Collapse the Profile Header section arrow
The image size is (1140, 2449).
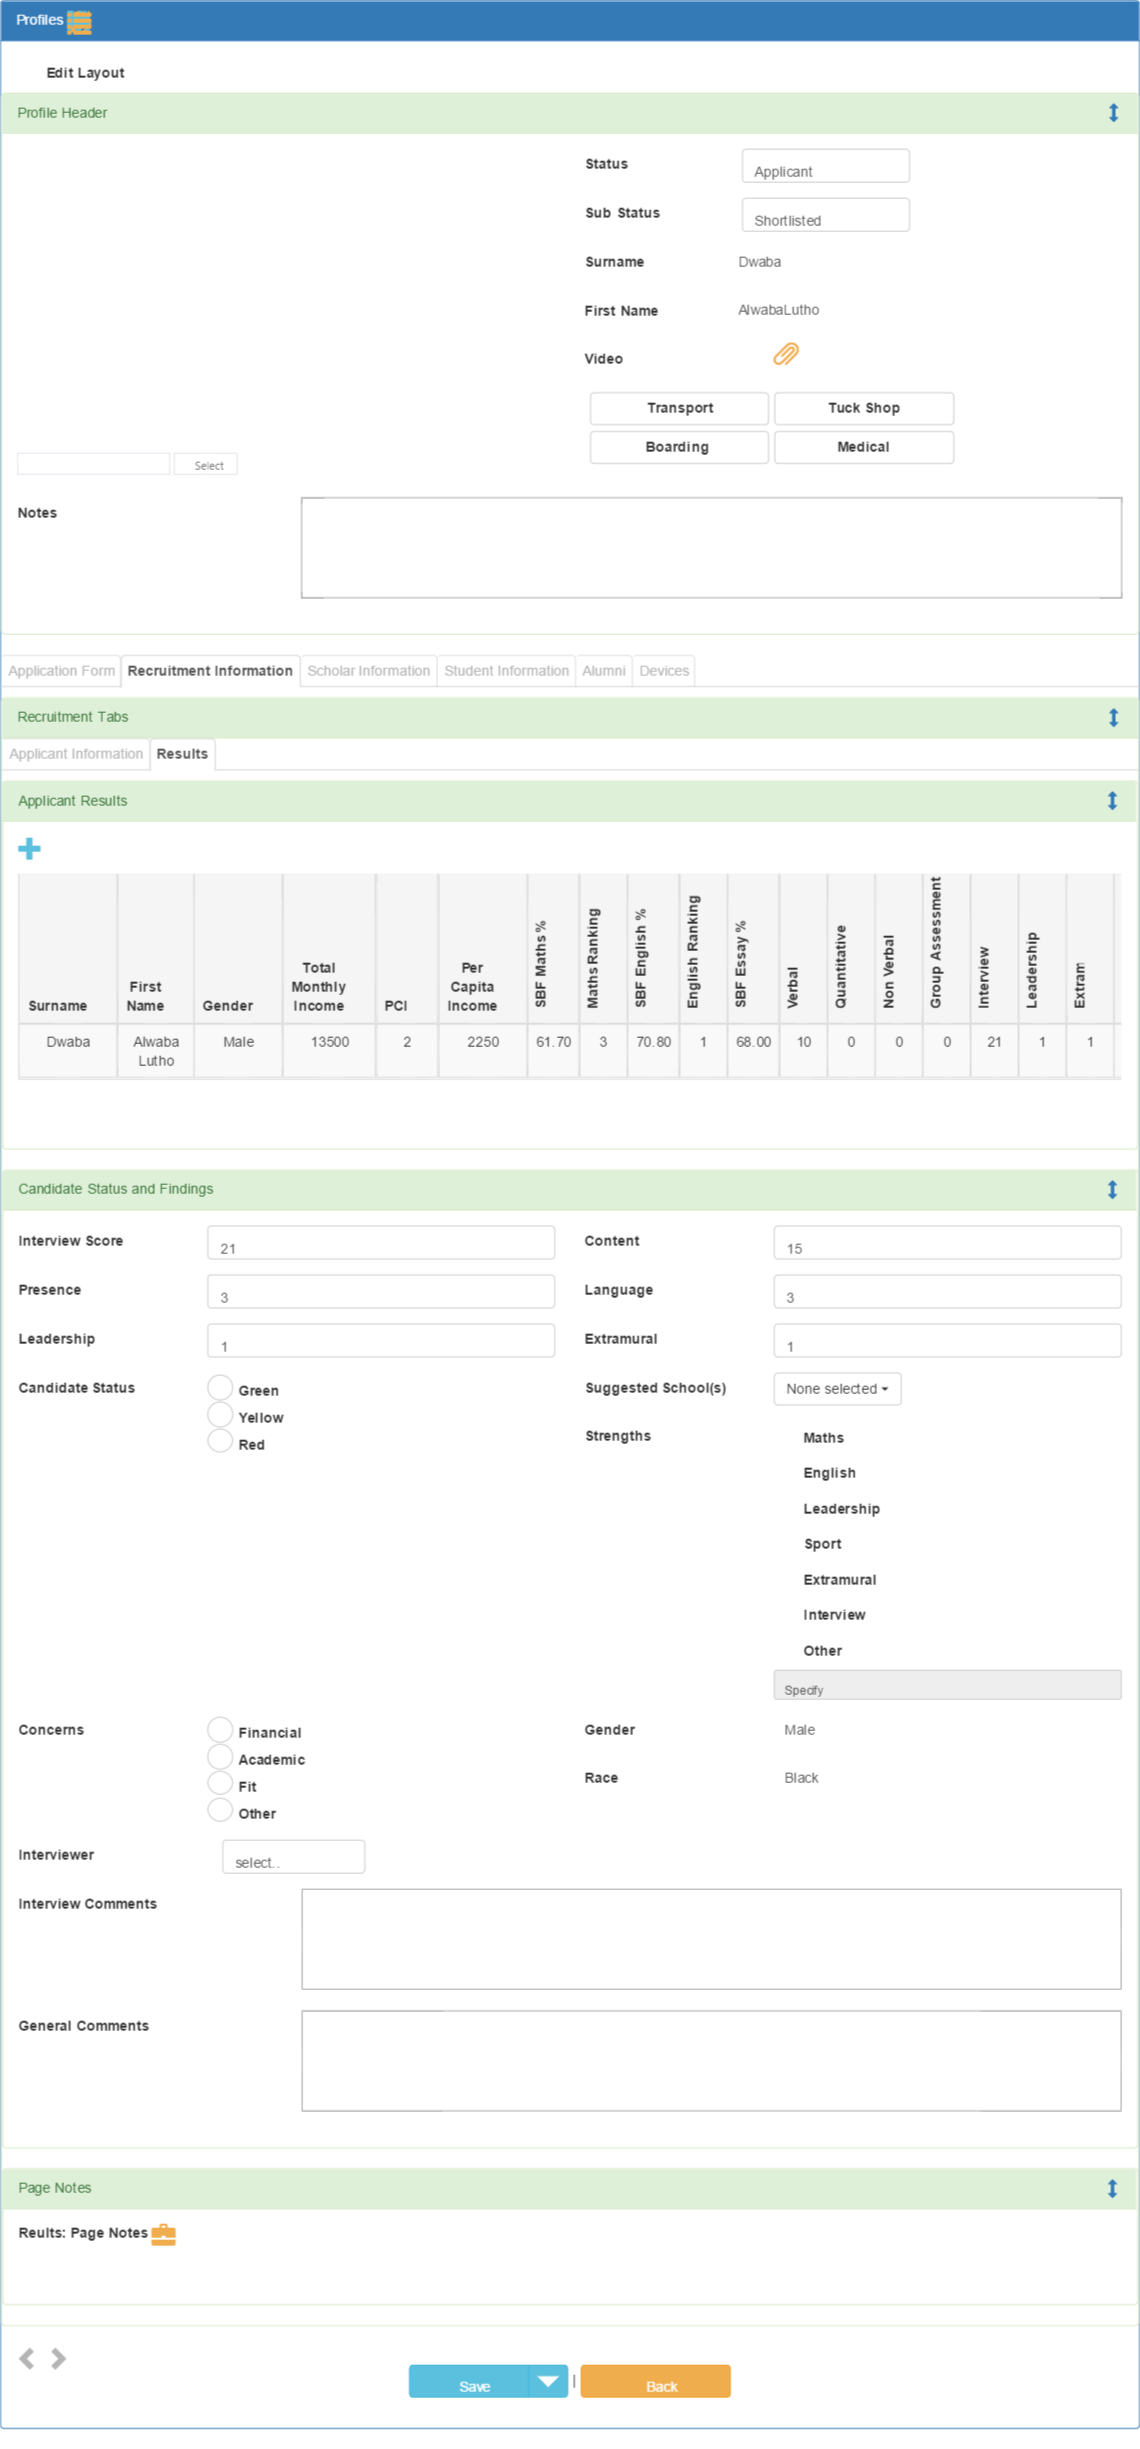(x=1113, y=113)
